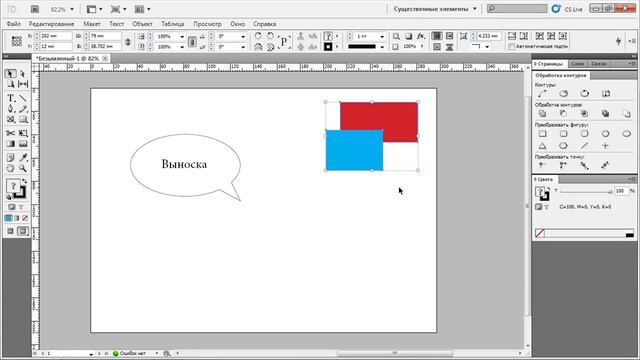This screenshot has height=360, width=640.
Task: Open the stroke weight 1 pt dropdown
Action: (382, 36)
